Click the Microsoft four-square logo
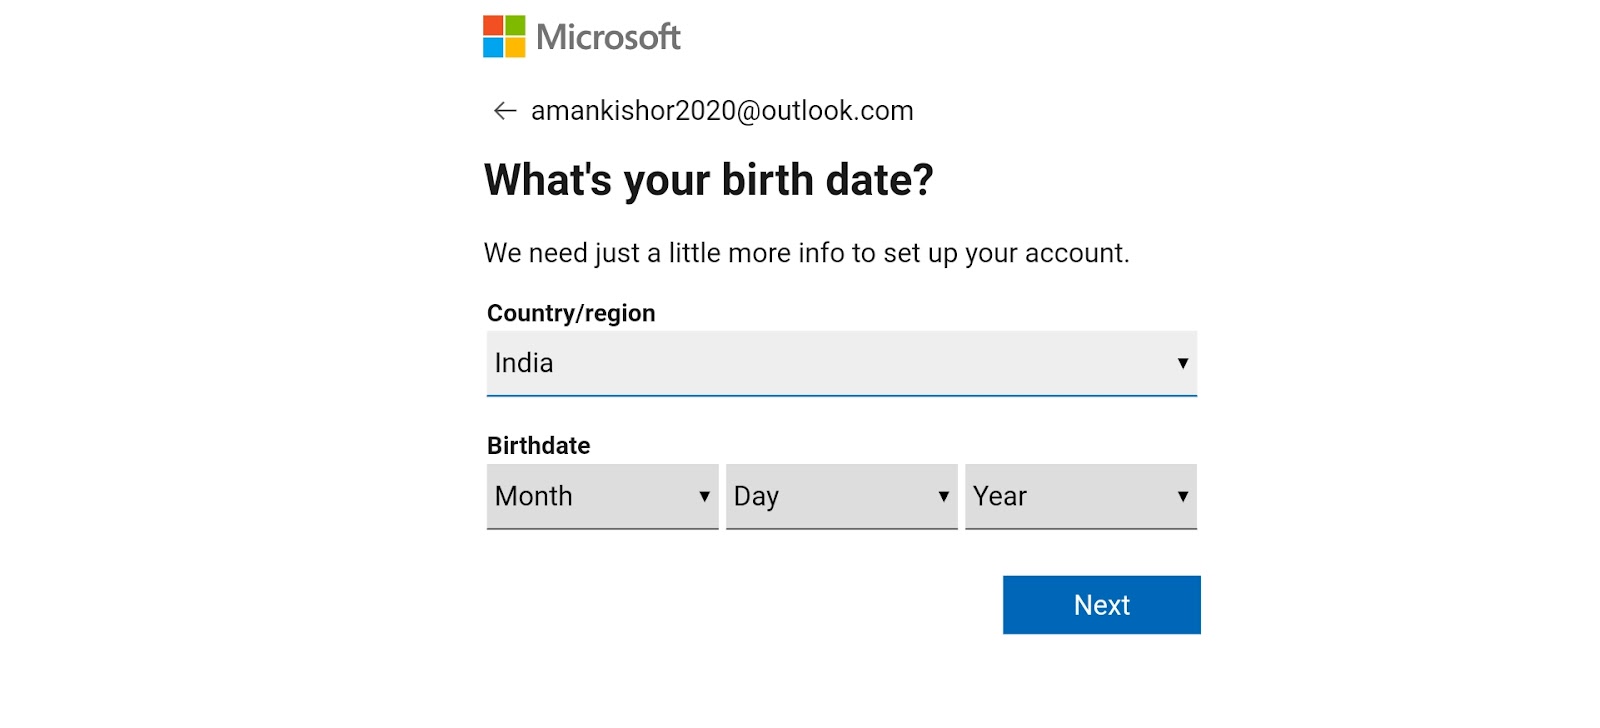This screenshot has width=1600, height=728. pos(504,37)
